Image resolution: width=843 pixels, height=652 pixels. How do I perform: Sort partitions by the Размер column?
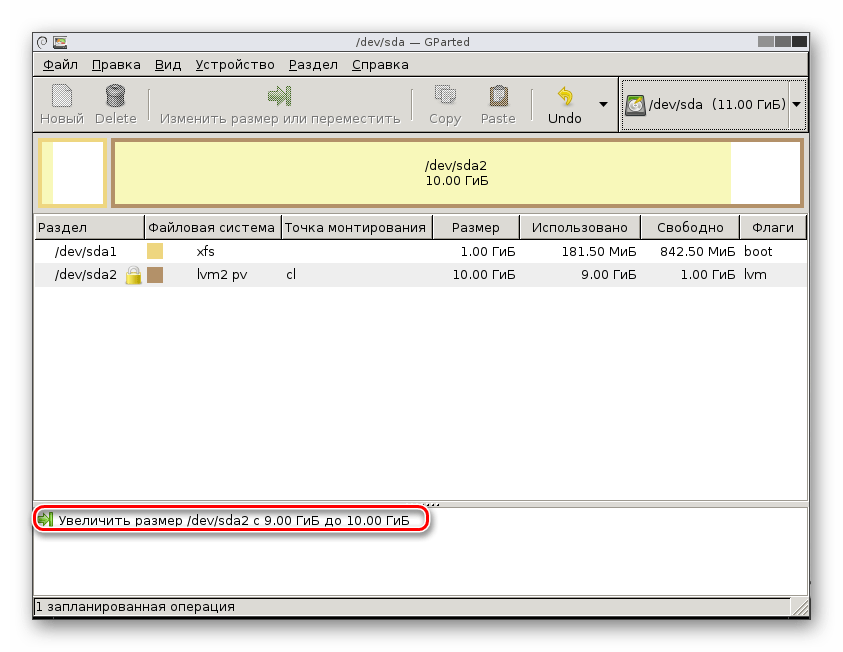click(474, 227)
